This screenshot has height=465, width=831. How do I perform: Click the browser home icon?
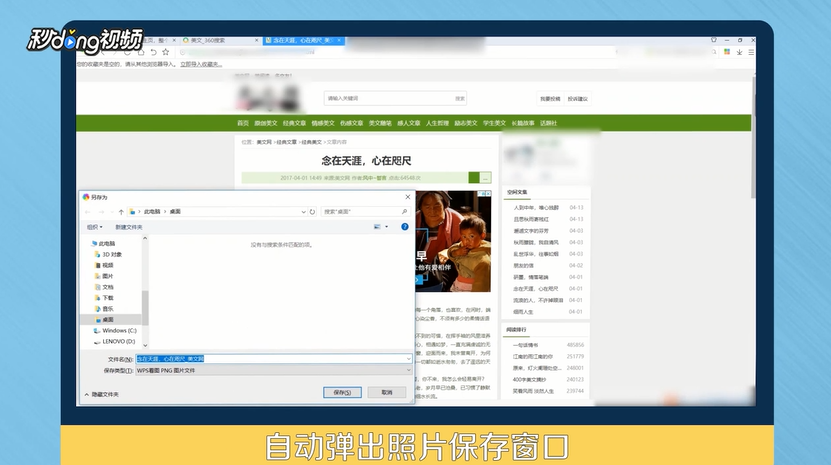(x=140, y=52)
